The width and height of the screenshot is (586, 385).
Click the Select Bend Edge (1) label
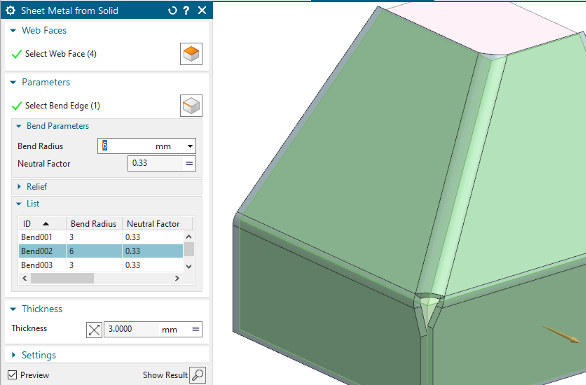(62, 106)
